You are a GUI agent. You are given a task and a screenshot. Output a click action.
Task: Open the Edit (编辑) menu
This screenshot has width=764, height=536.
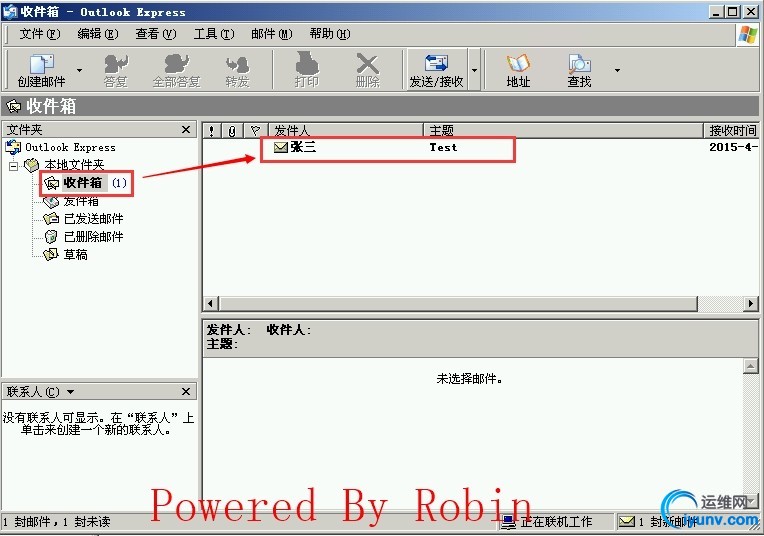coord(97,34)
